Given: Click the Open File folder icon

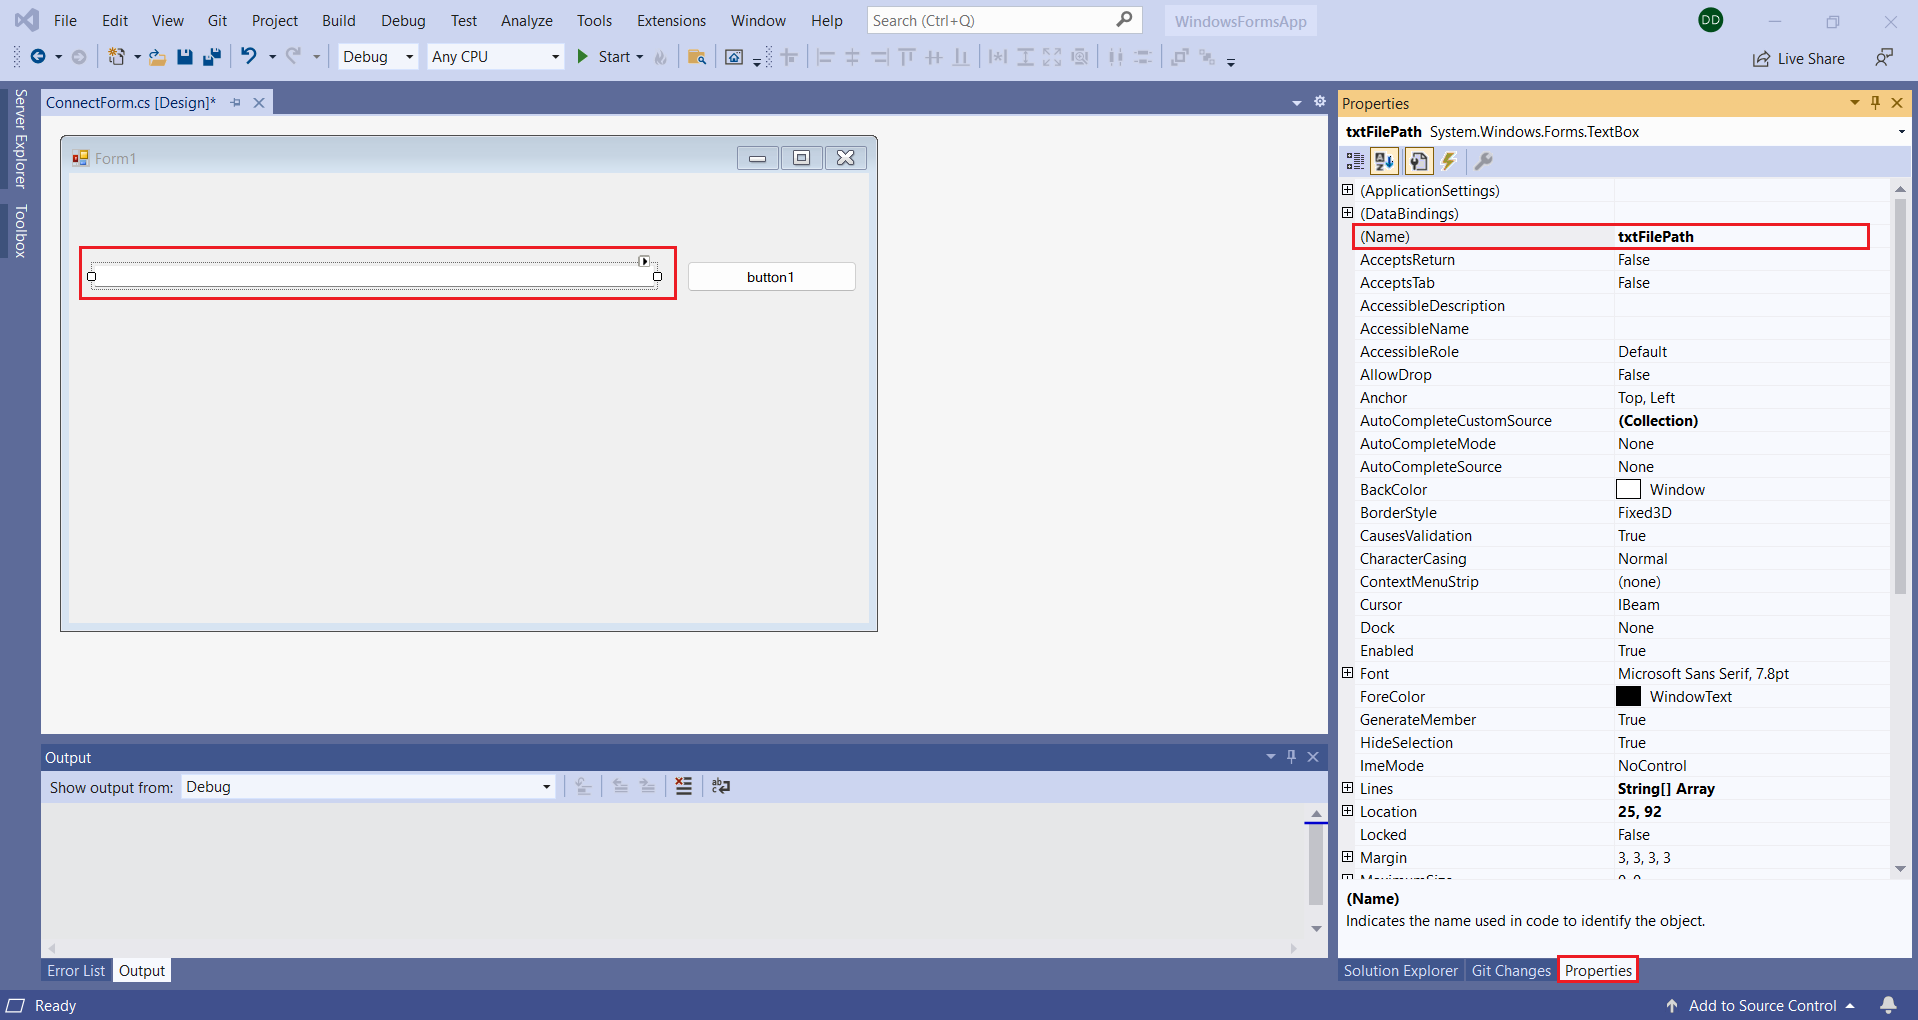Looking at the screenshot, I should pos(157,57).
